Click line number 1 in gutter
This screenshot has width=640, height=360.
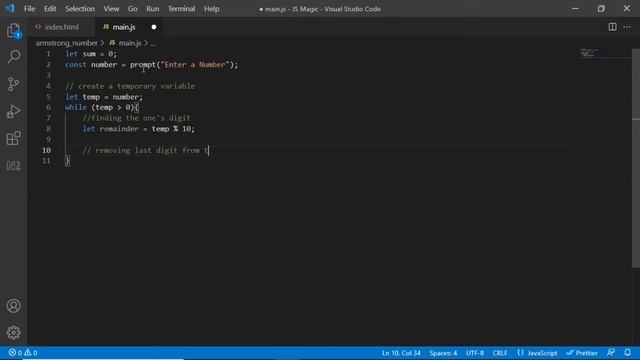(x=48, y=54)
